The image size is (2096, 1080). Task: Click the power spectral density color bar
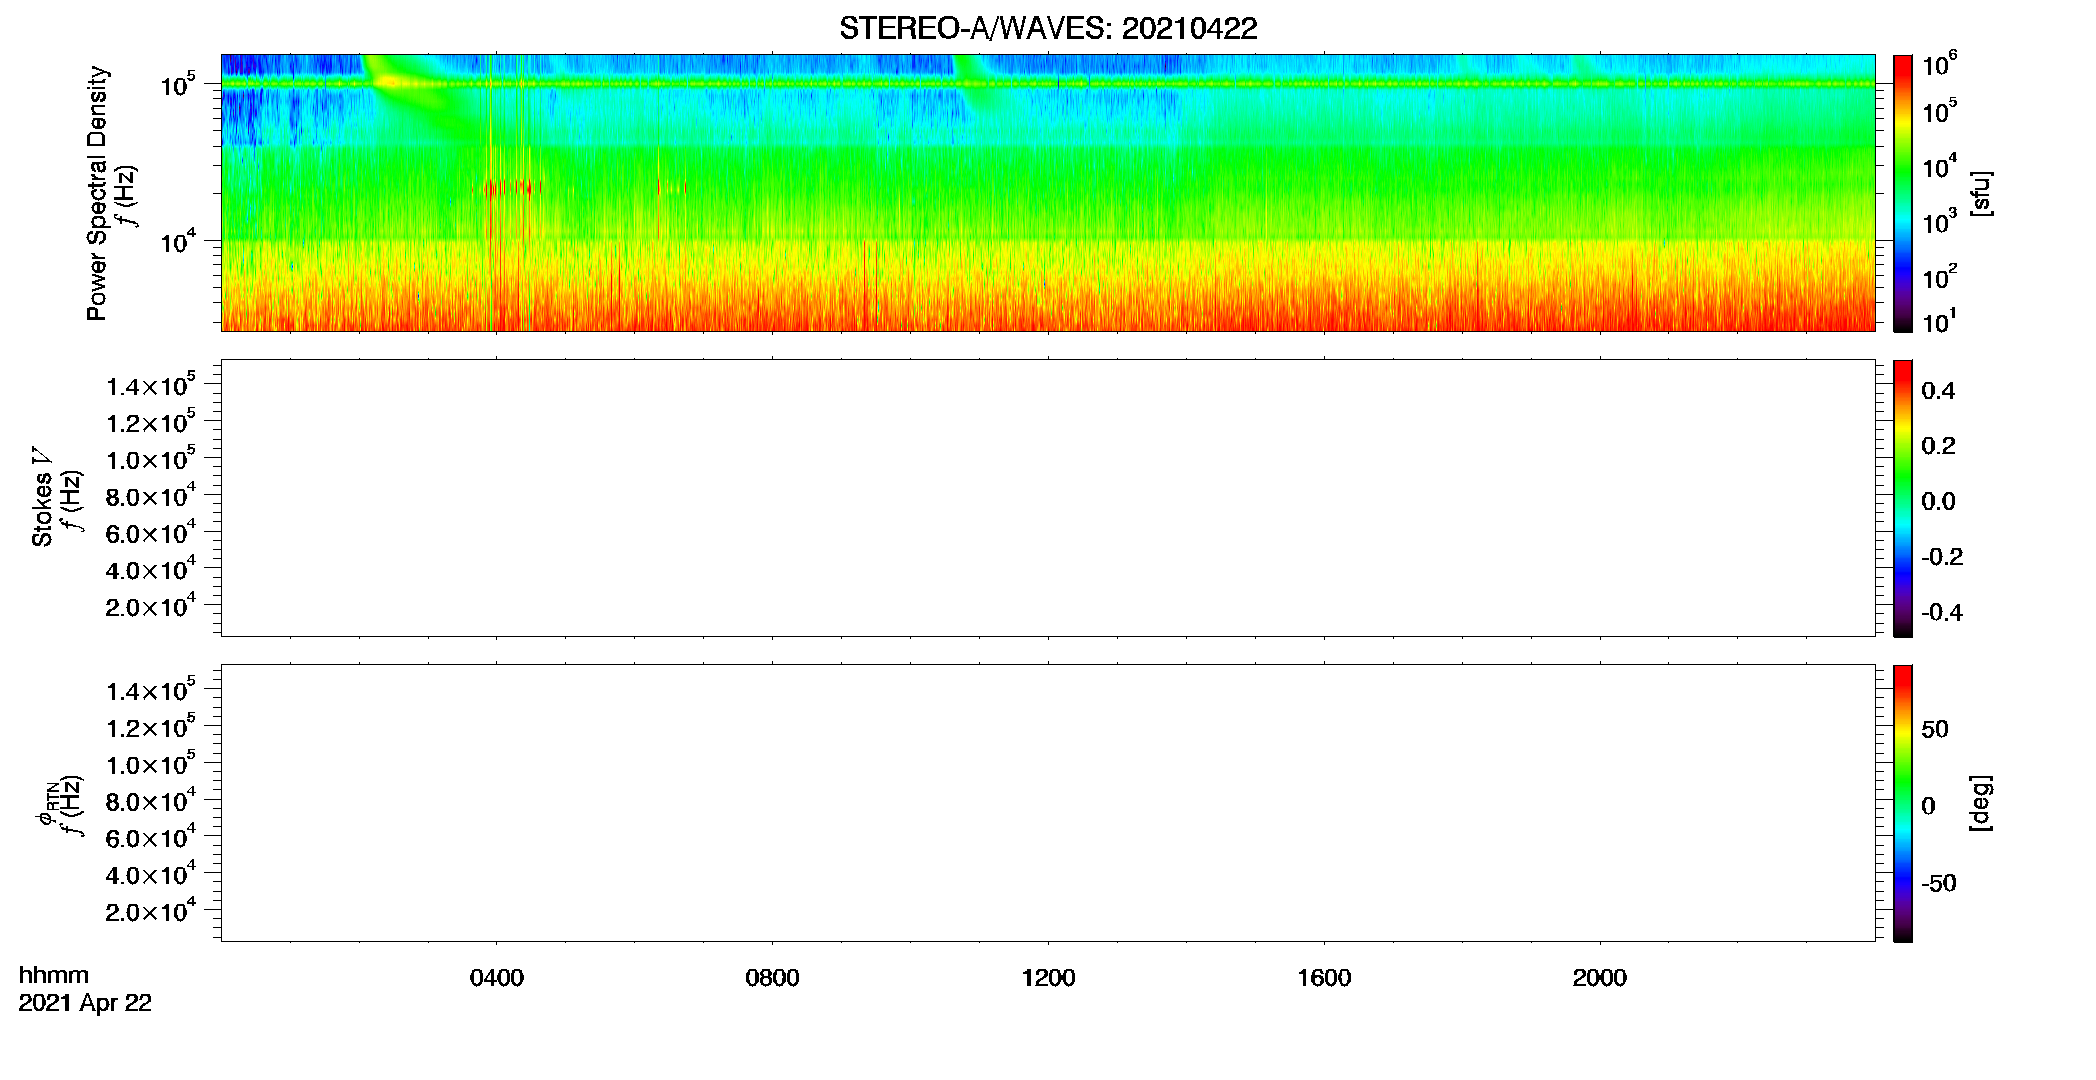tap(1902, 193)
